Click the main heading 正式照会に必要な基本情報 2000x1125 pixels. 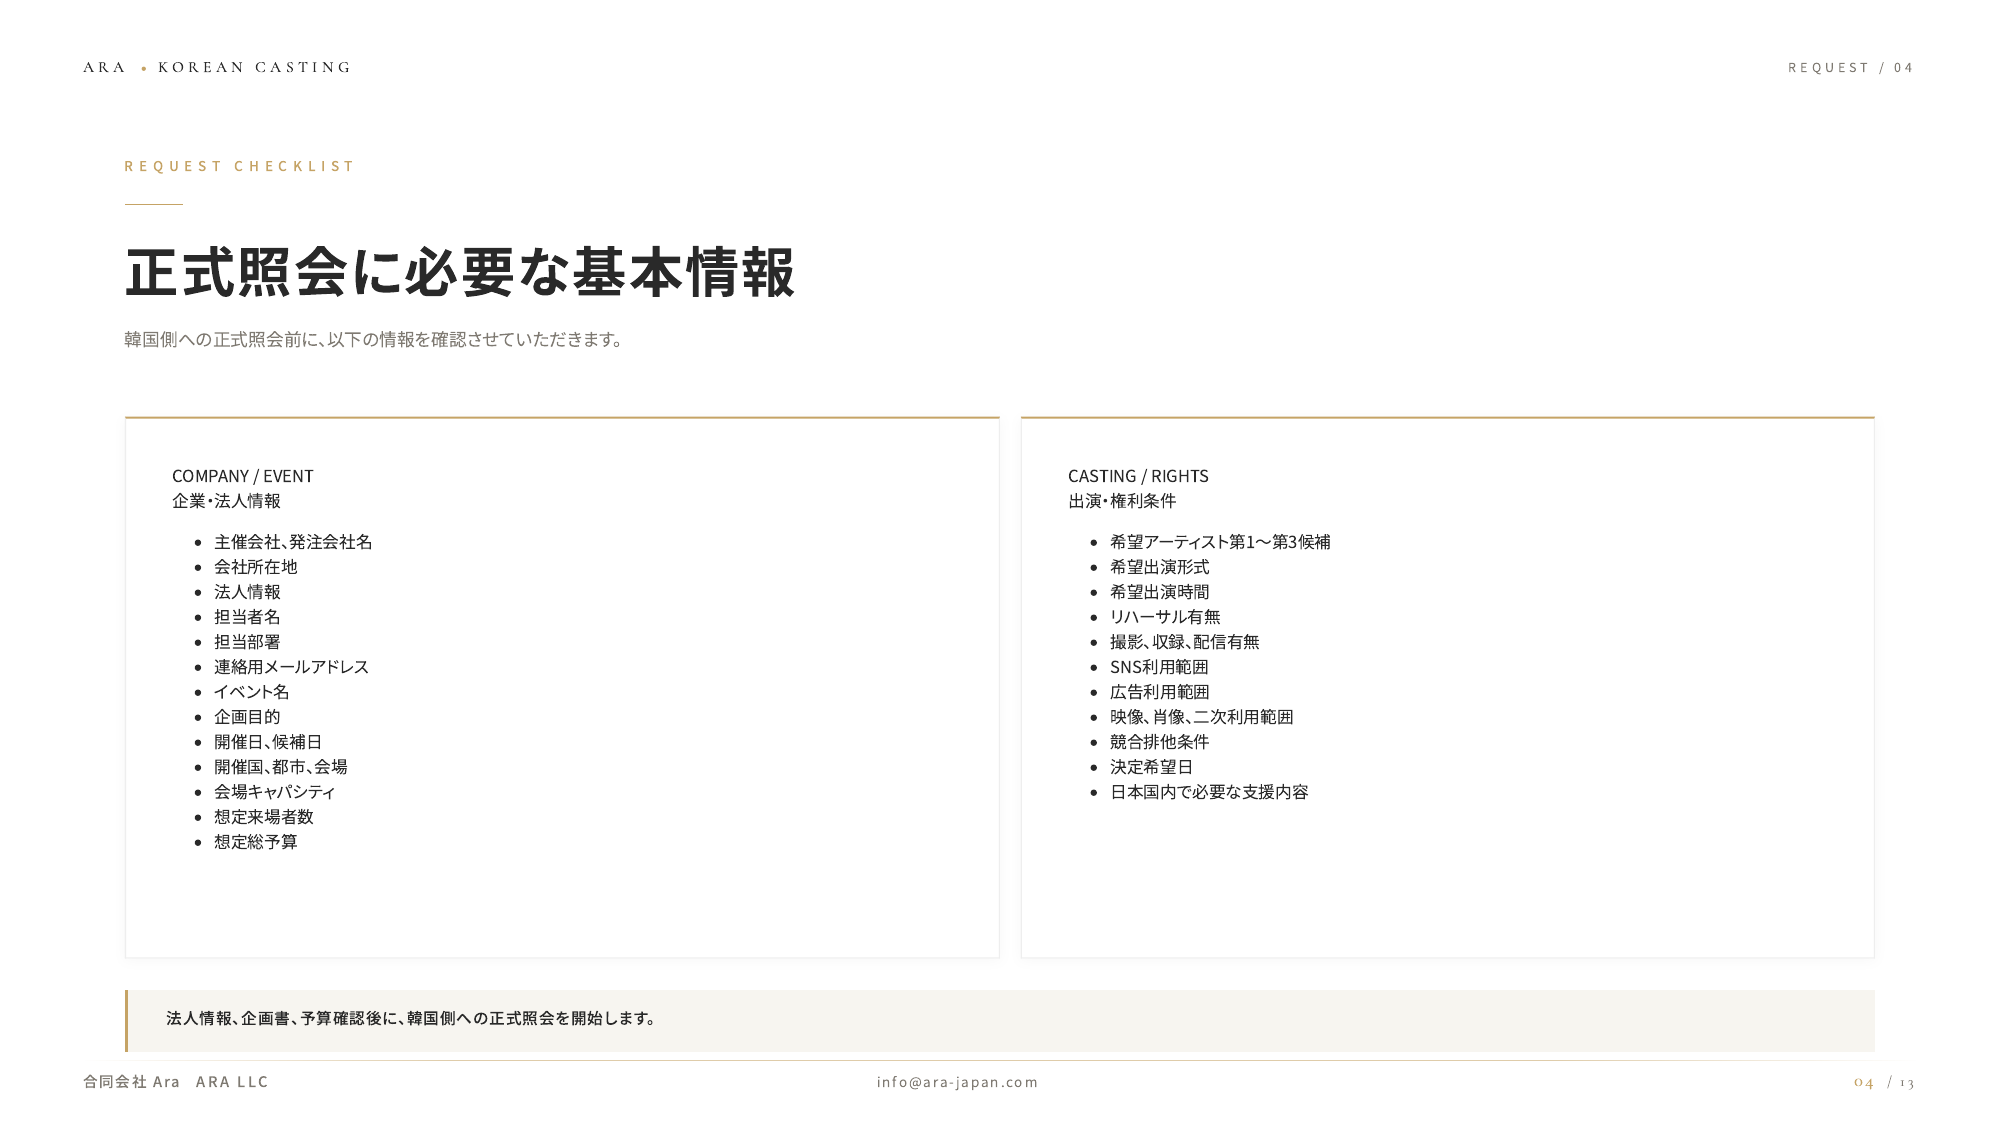(x=460, y=272)
